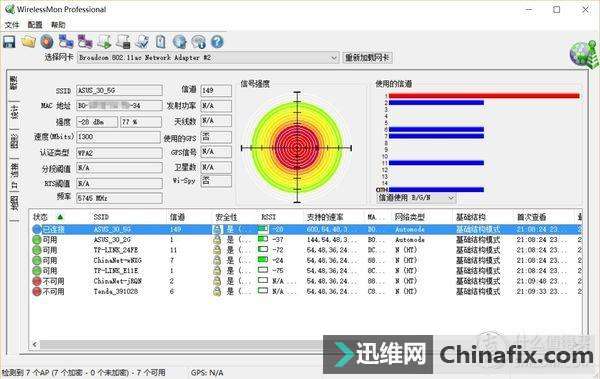Click signal icon in TP-LINK_24FE row

click(263, 250)
